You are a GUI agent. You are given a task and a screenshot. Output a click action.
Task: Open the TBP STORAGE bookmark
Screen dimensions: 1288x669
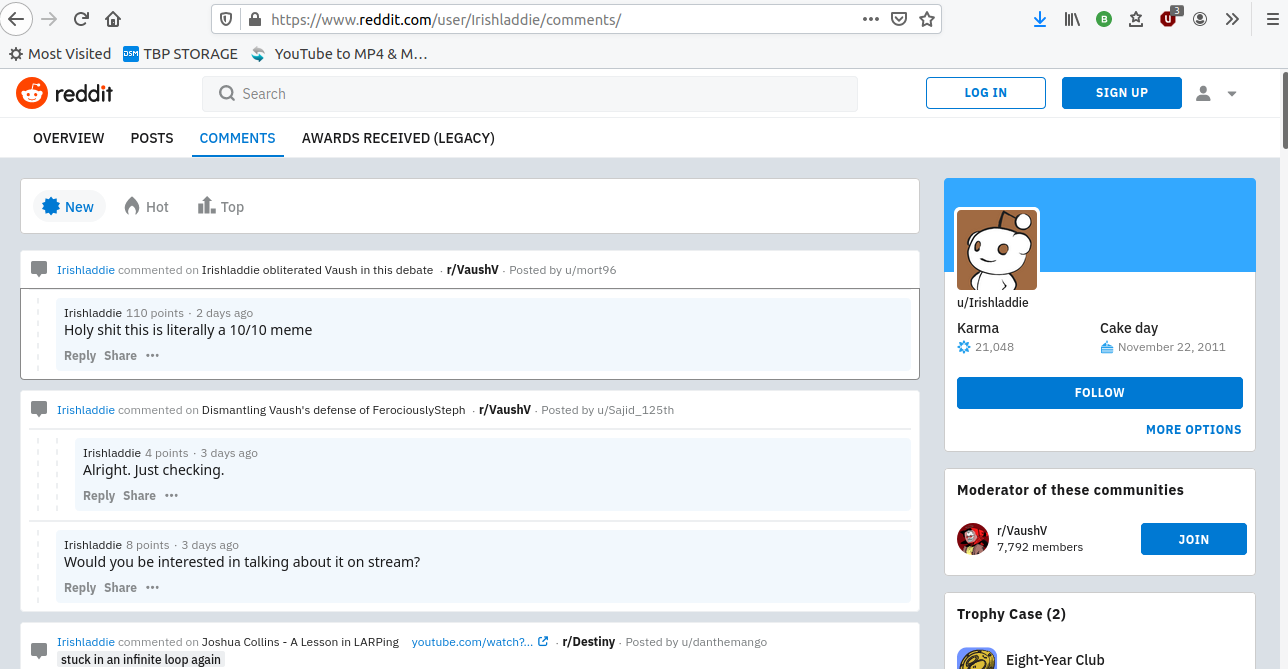pos(180,54)
